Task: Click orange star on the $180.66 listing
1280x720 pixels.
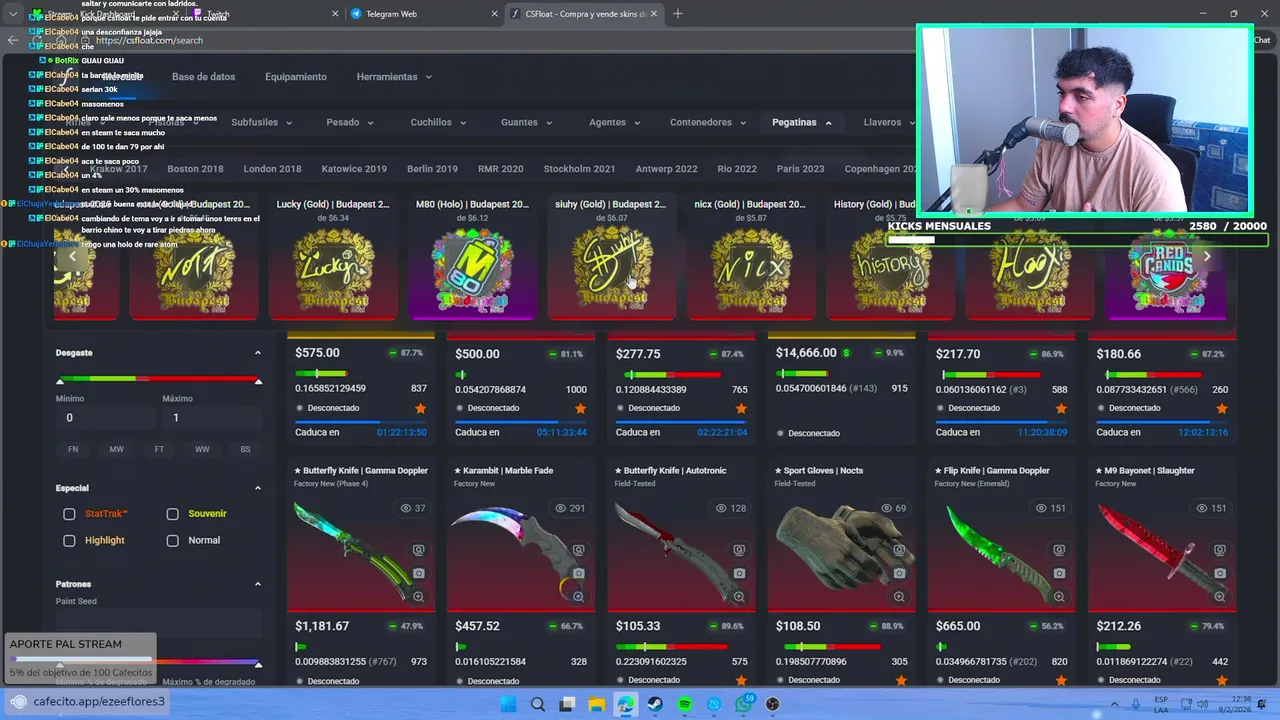Action: pyautogui.click(x=1221, y=408)
